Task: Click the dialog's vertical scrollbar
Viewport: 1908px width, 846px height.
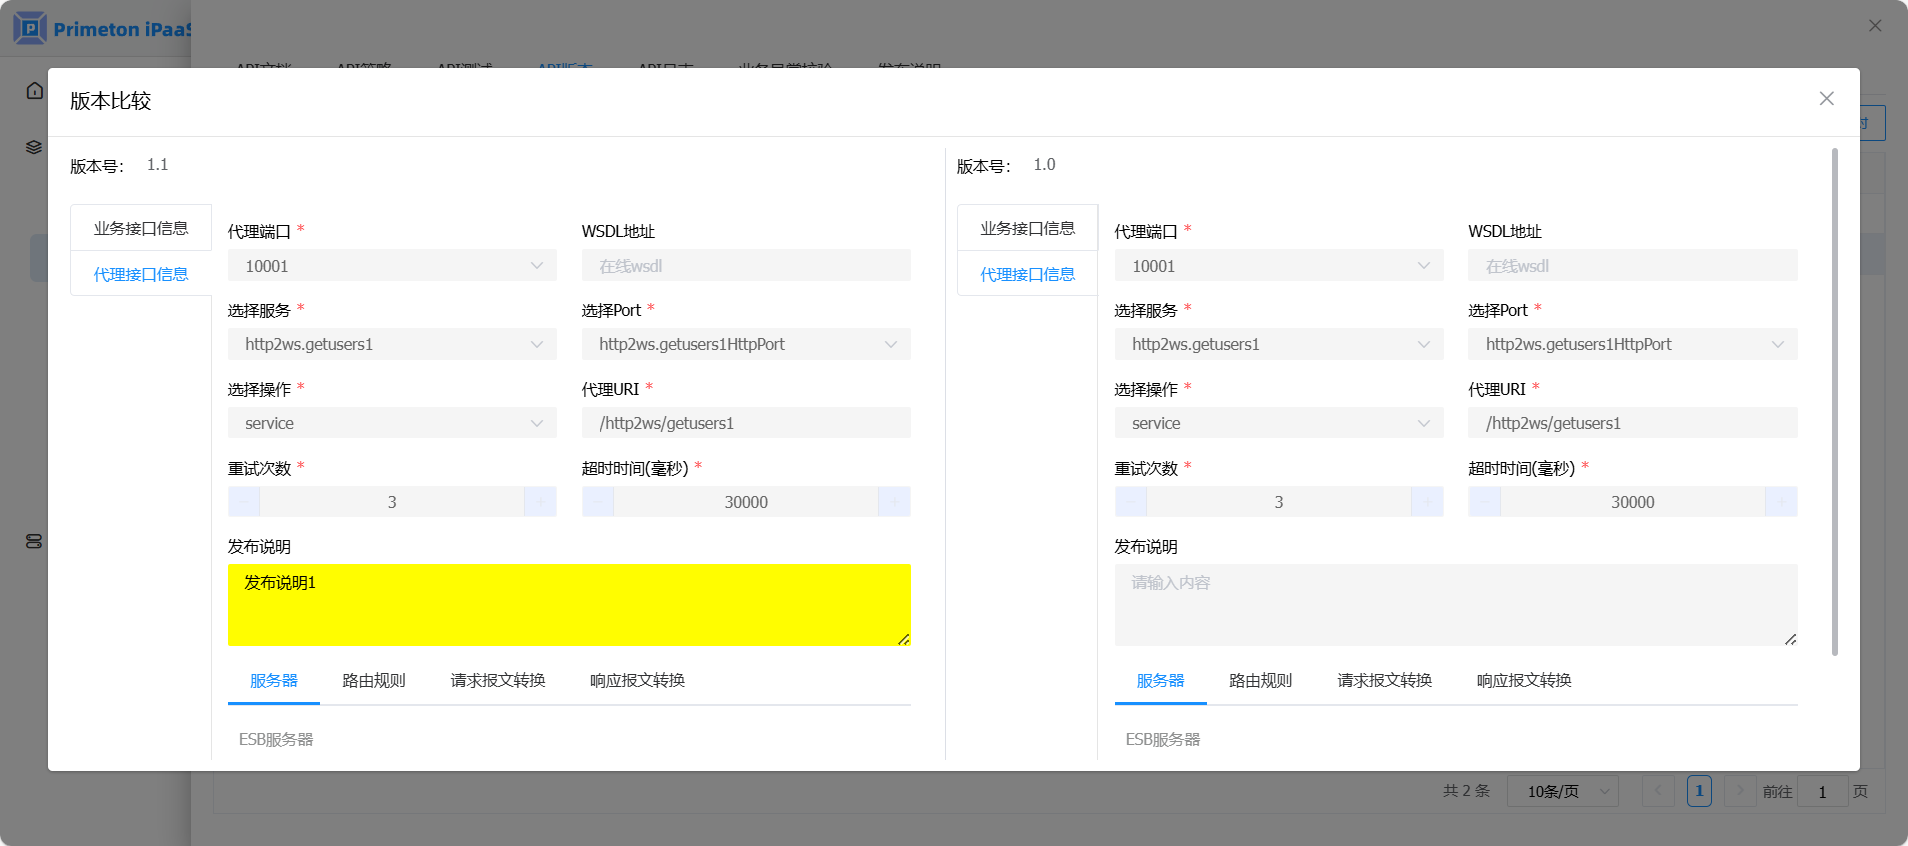Action: pyautogui.click(x=1834, y=400)
